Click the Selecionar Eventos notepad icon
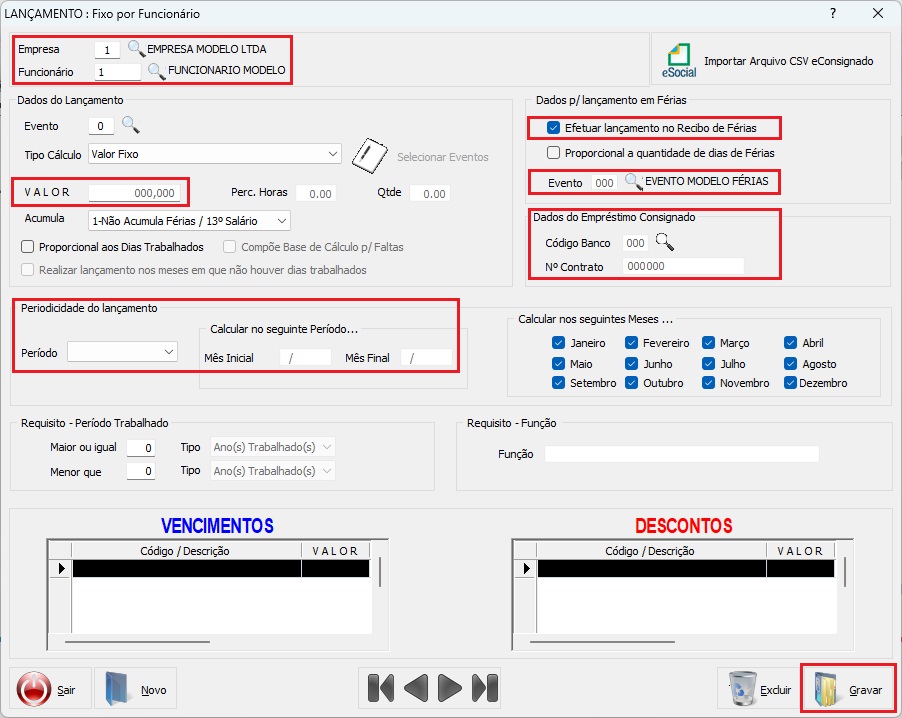Image resolution: width=902 pixels, height=718 pixels. pyautogui.click(x=369, y=155)
